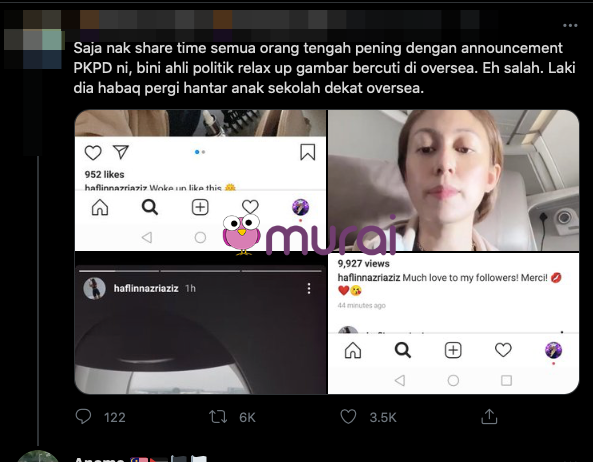Open replies via the 122 comment icon
Image resolution: width=593 pixels, height=462 pixels.
pos(83,417)
